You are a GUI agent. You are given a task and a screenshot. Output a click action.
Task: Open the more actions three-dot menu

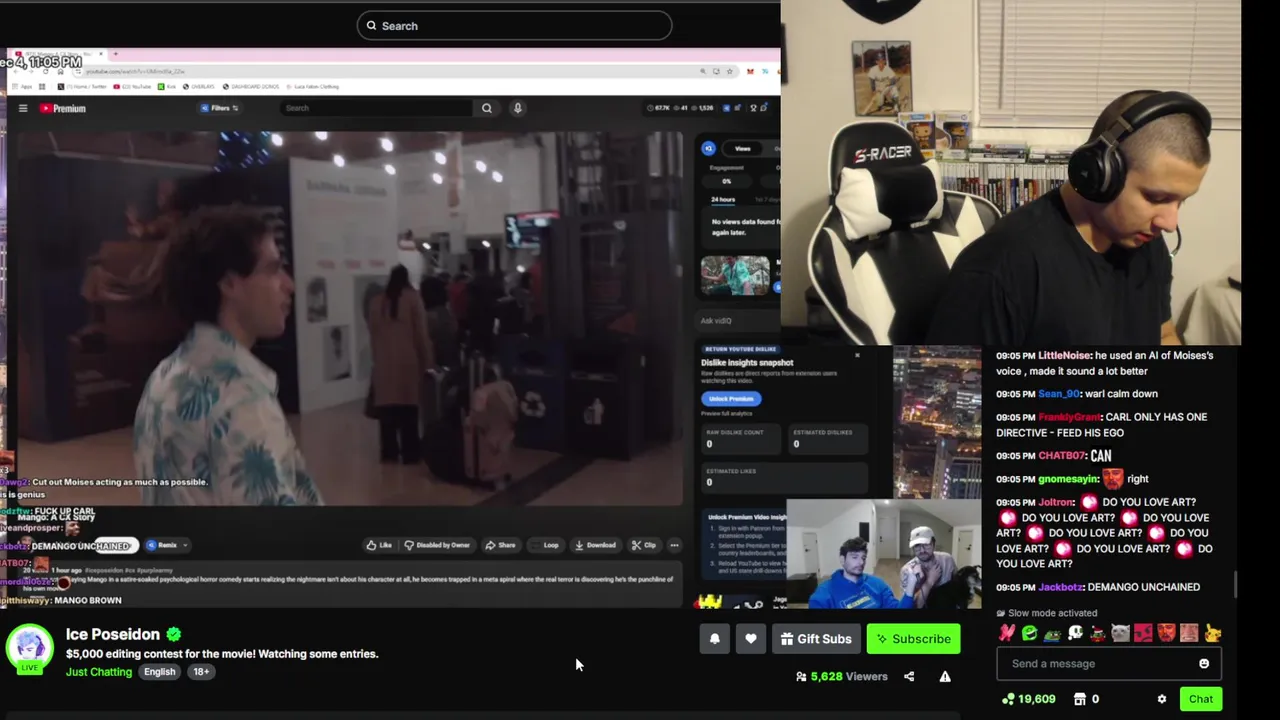675,545
